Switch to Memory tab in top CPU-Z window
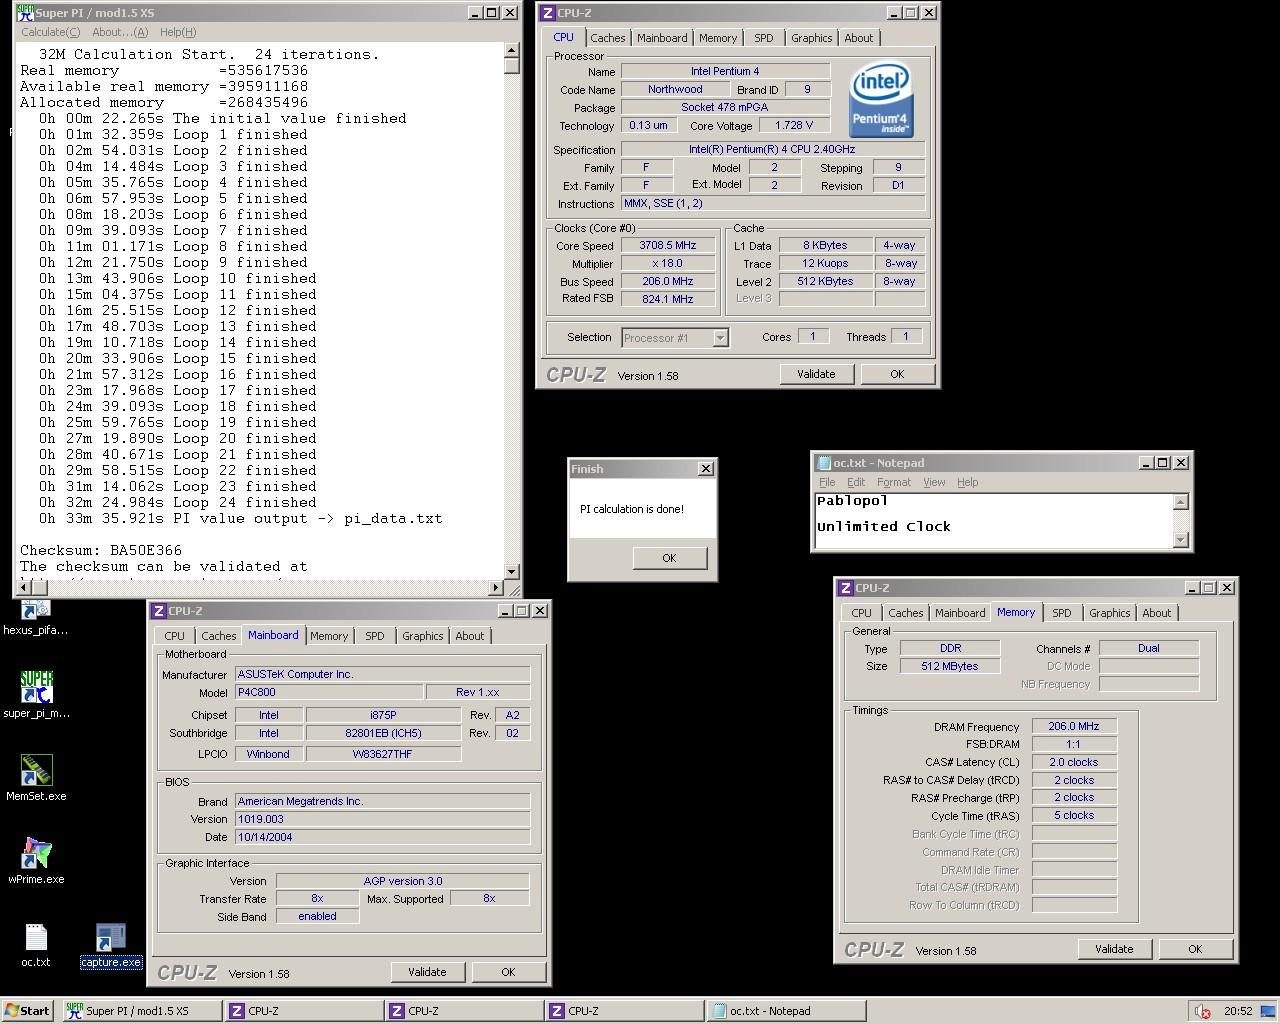 (718, 38)
